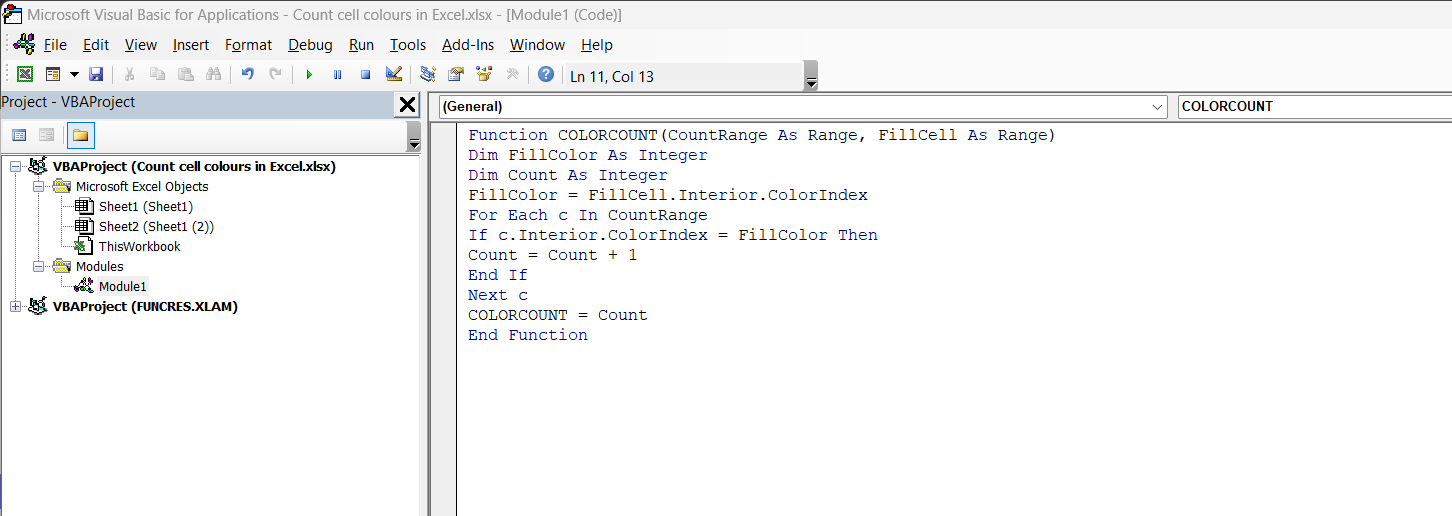
Task: Collapse the Modules folder
Action: (38, 266)
